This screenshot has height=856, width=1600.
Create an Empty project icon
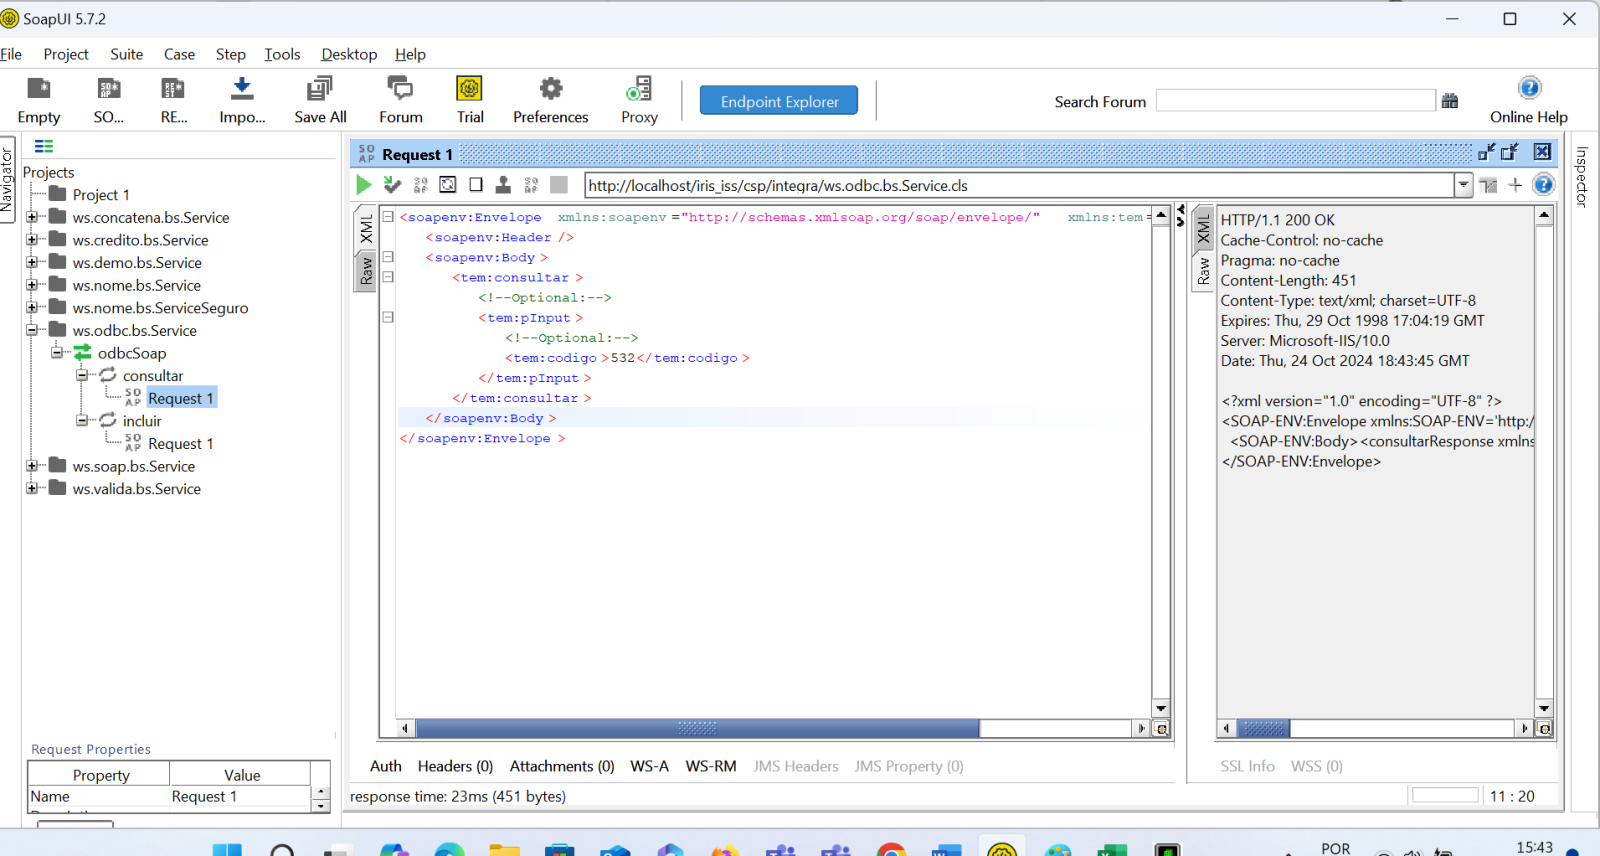[x=39, y=90]
